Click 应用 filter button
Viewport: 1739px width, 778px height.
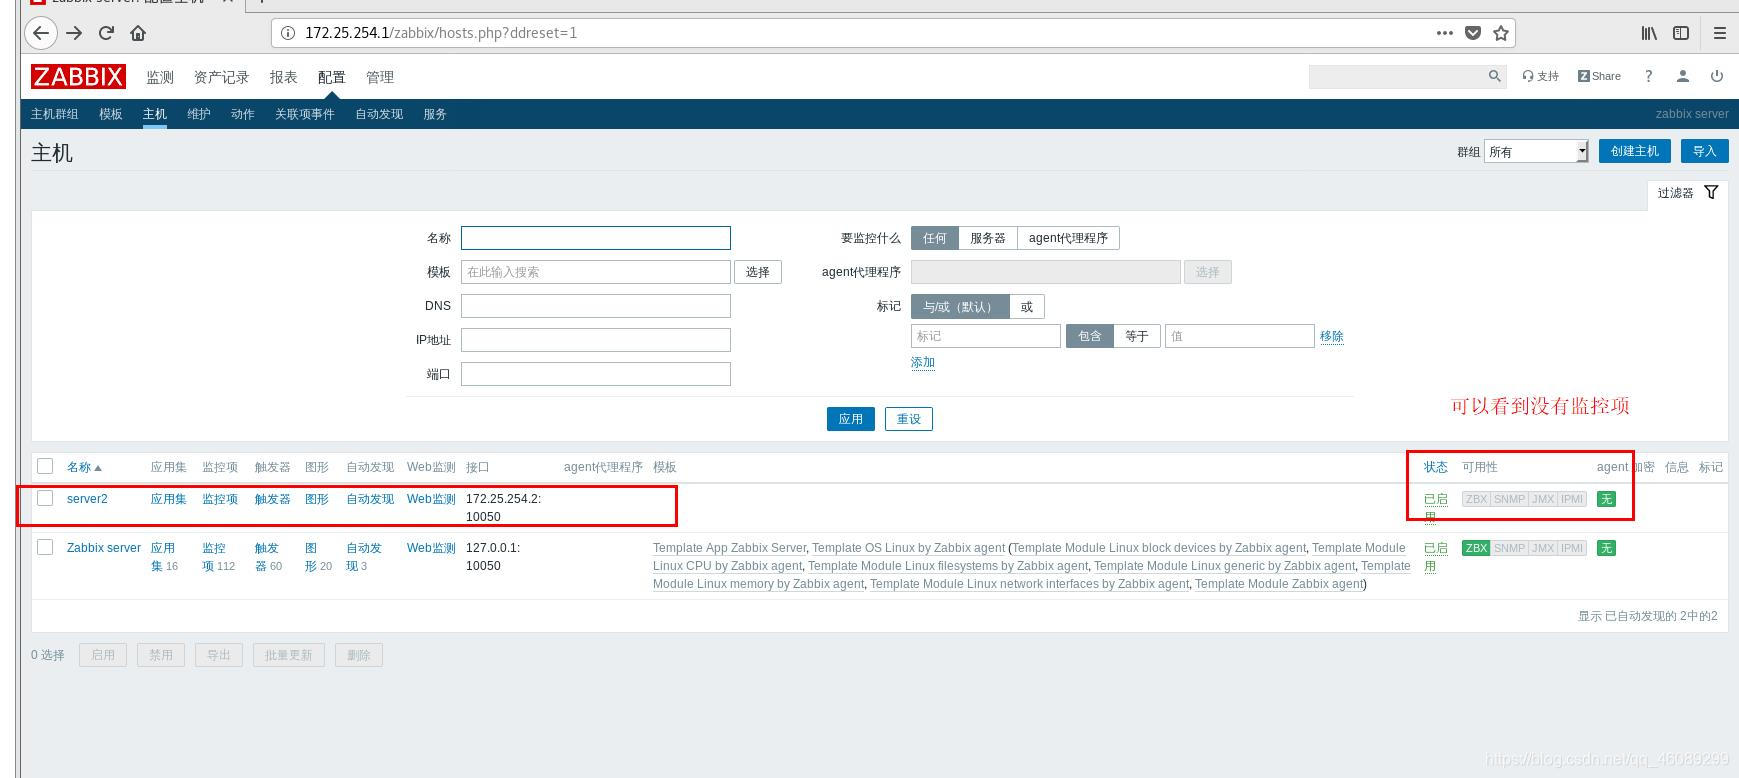pos(851,419)
